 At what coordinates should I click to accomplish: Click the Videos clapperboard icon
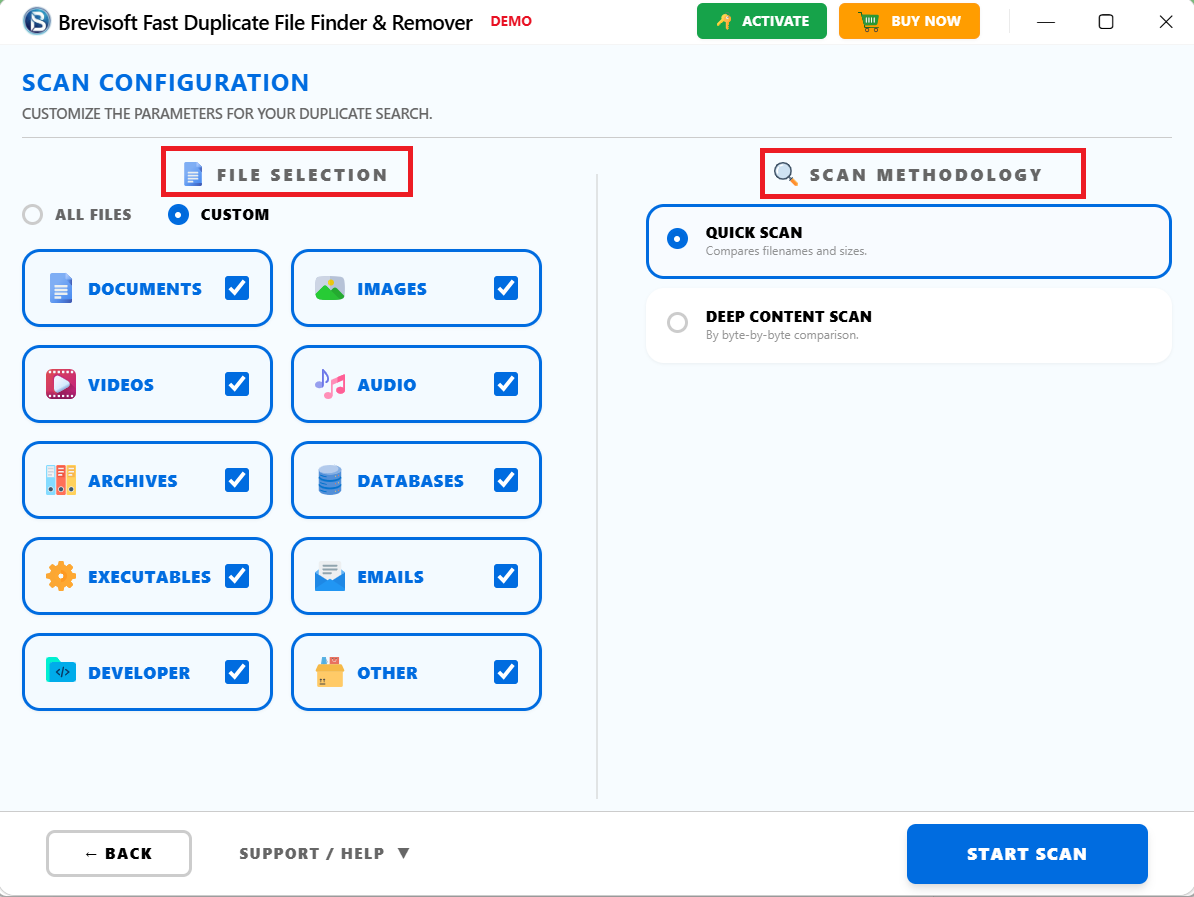[60, 384]
